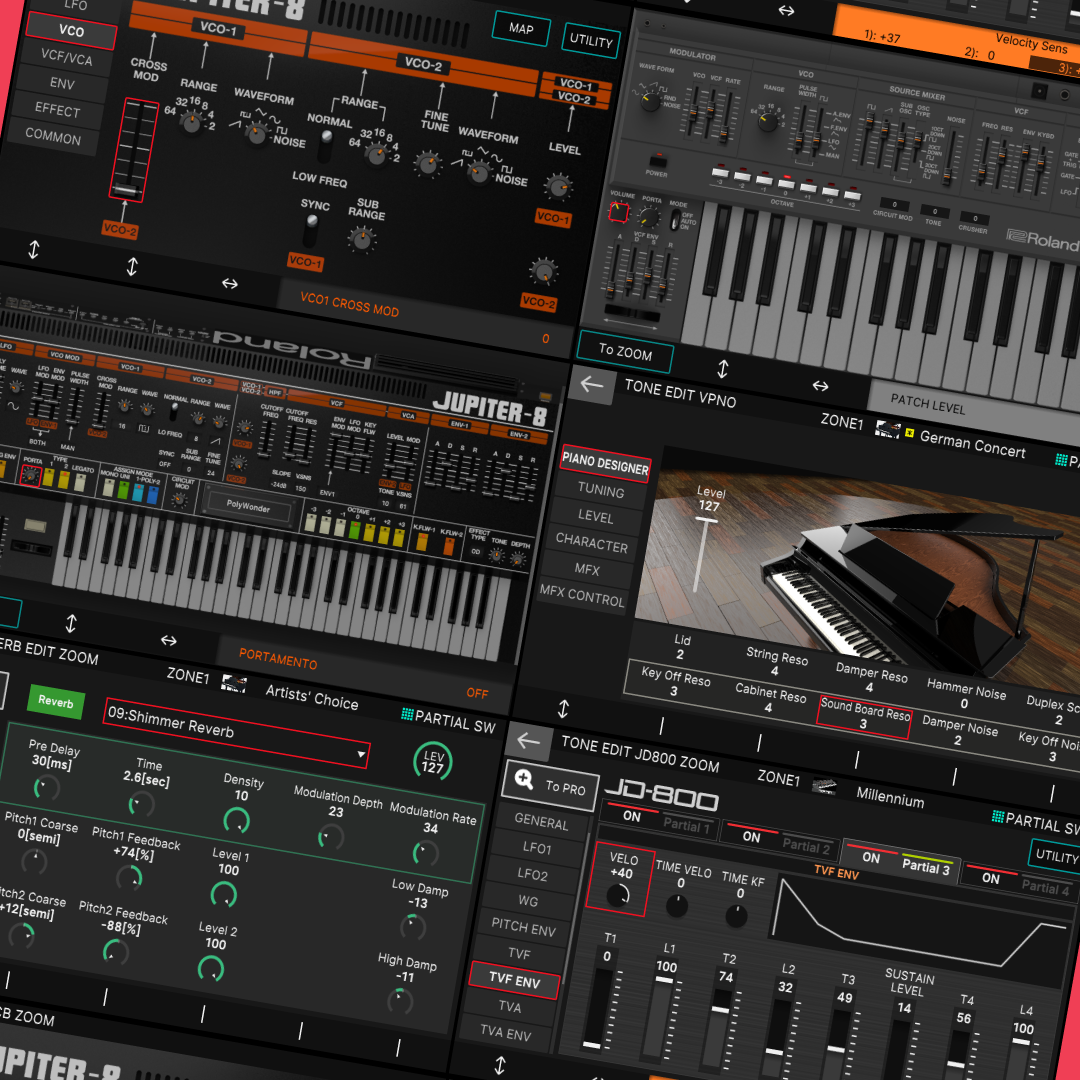The height and width of the screenshot is (1080, 1080).
Task: Click the vertical arrow below the Jupiter-8 full-panel keyboard
Action: point(71,623)
